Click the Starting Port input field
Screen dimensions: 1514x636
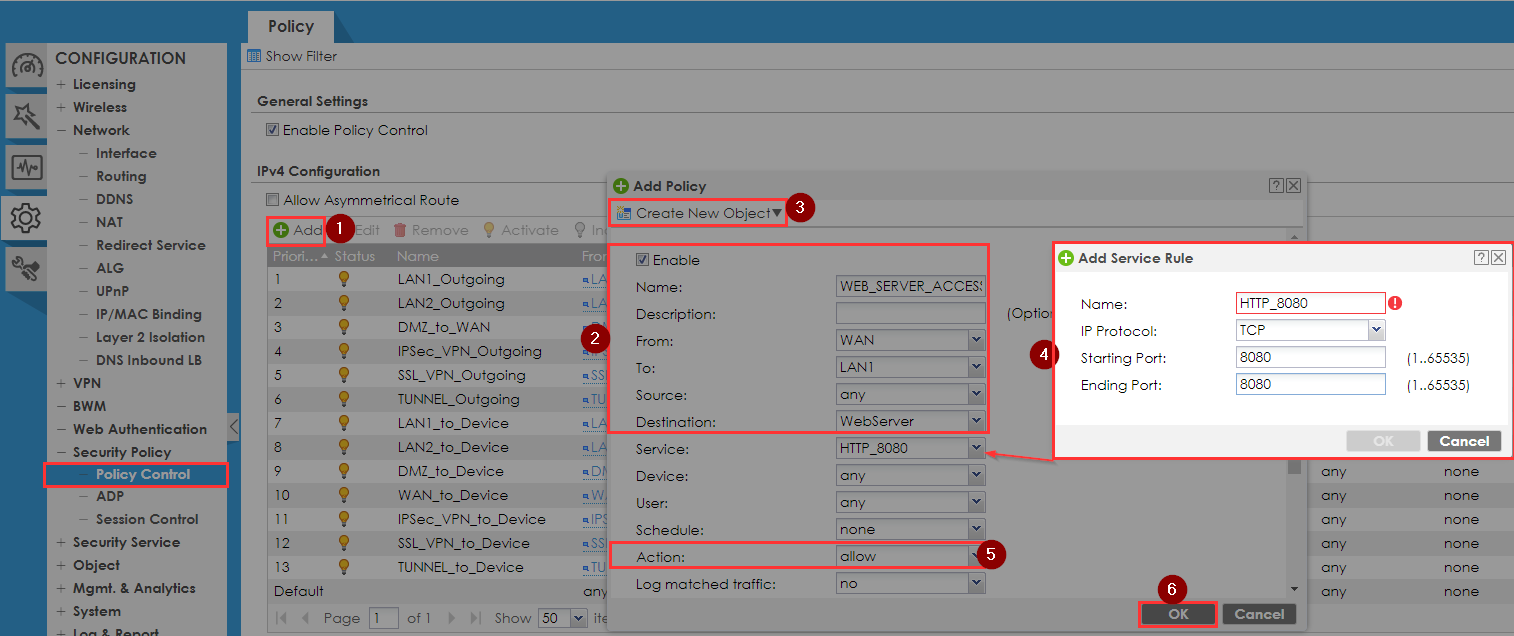tap(1310, 357)
